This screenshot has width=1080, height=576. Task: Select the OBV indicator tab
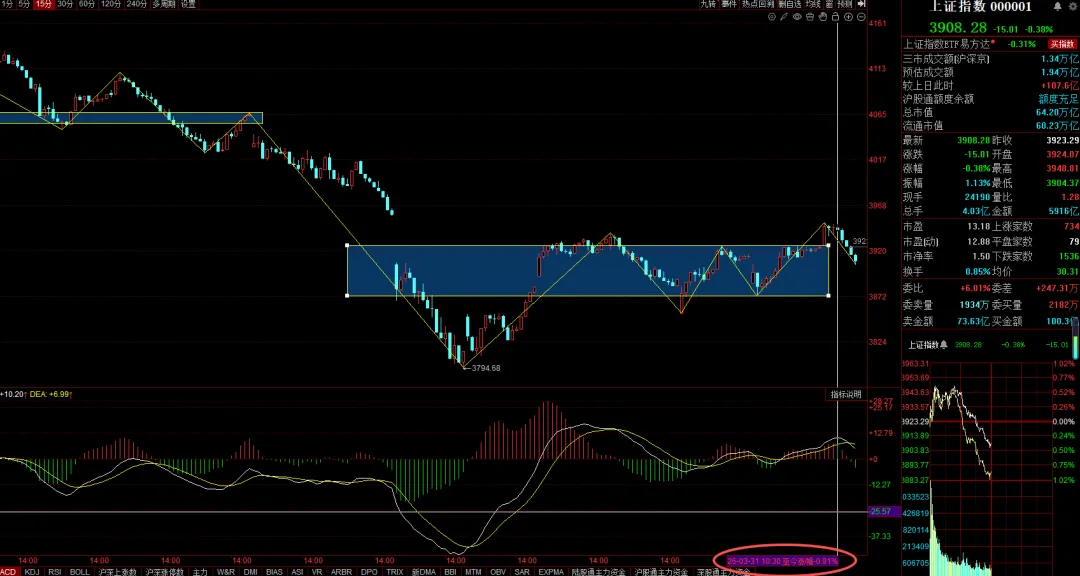click(x=498, y=571)
